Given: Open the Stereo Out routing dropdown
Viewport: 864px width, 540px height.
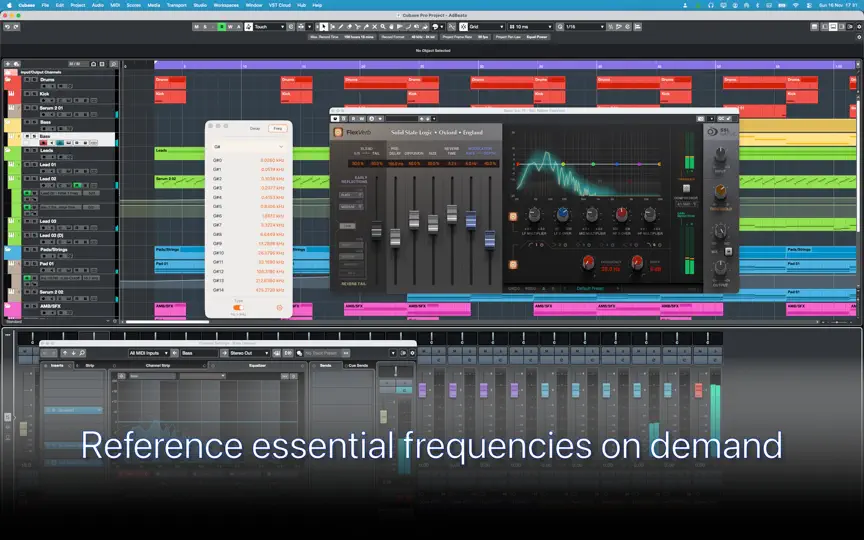Looking at the screenshot, I should (249, 353).
